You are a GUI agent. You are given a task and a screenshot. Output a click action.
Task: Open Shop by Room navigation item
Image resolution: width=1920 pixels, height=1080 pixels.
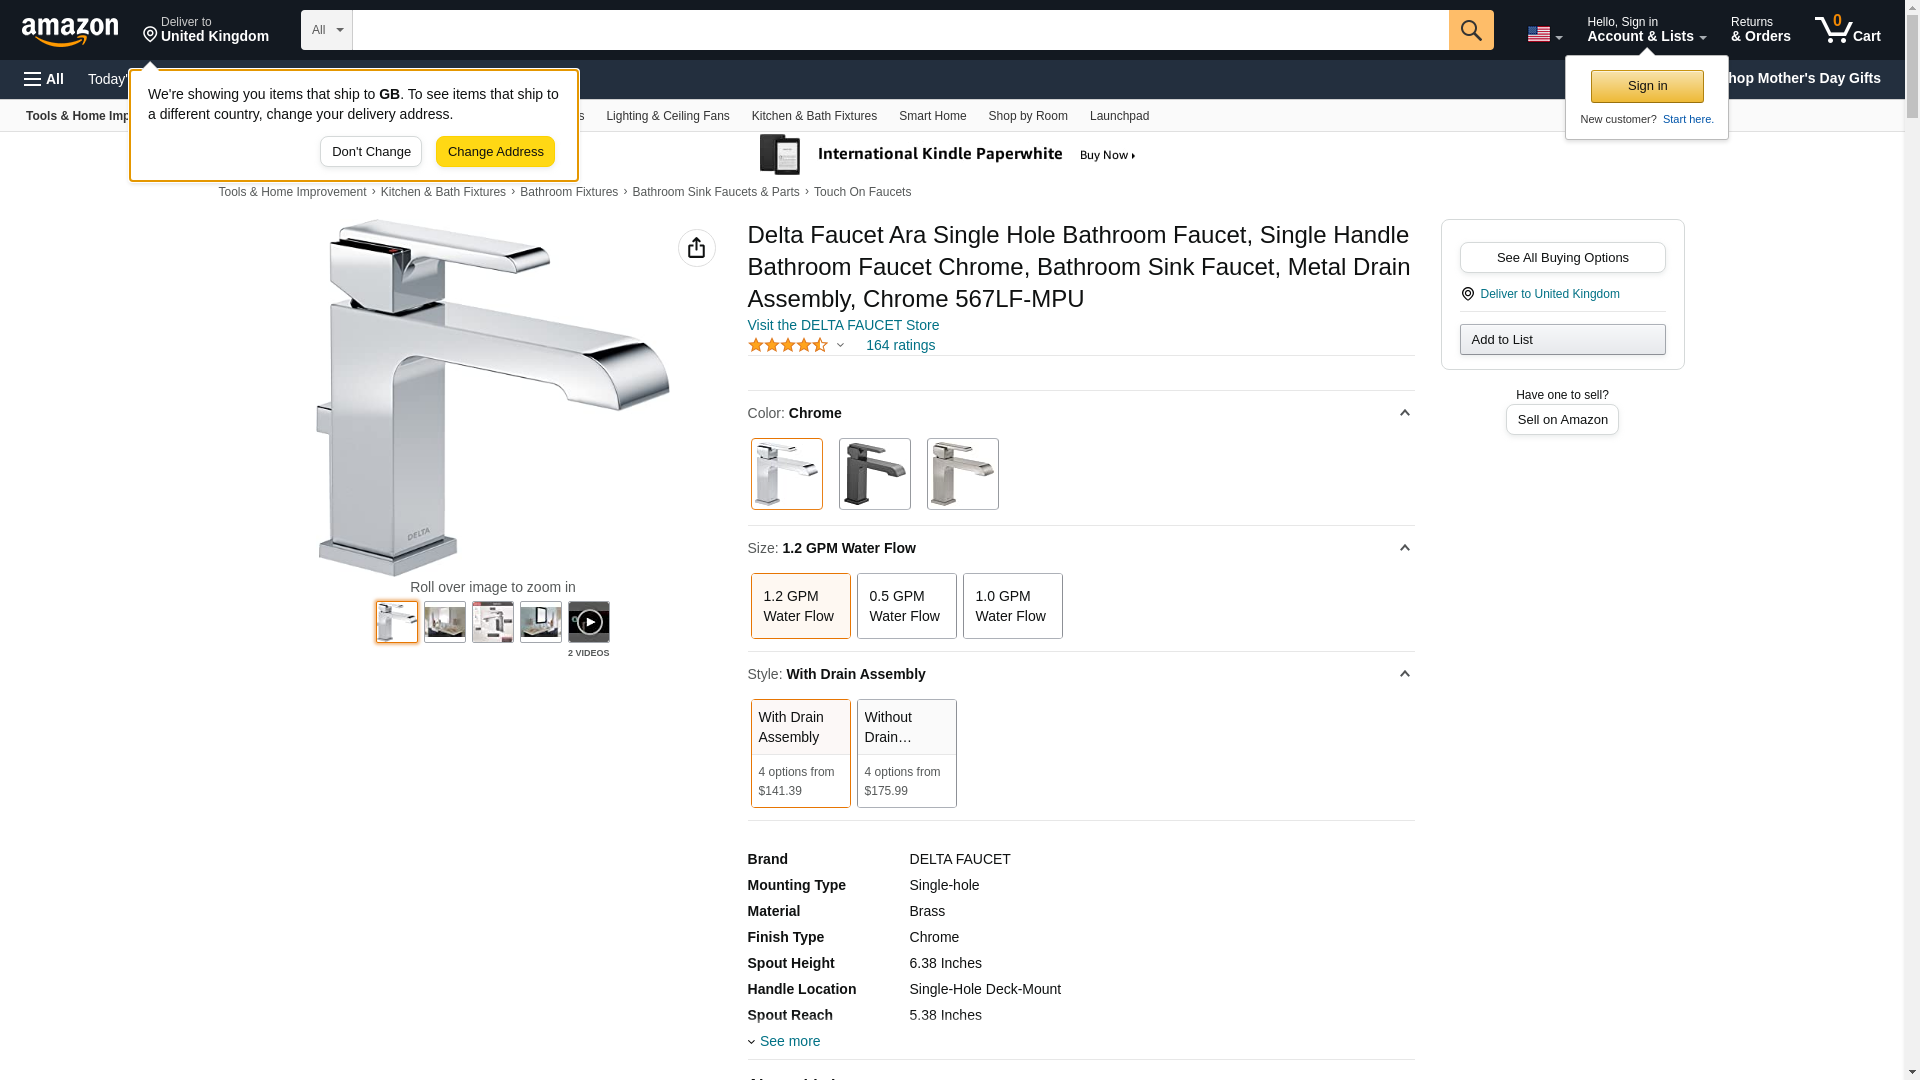[1027, 116]
